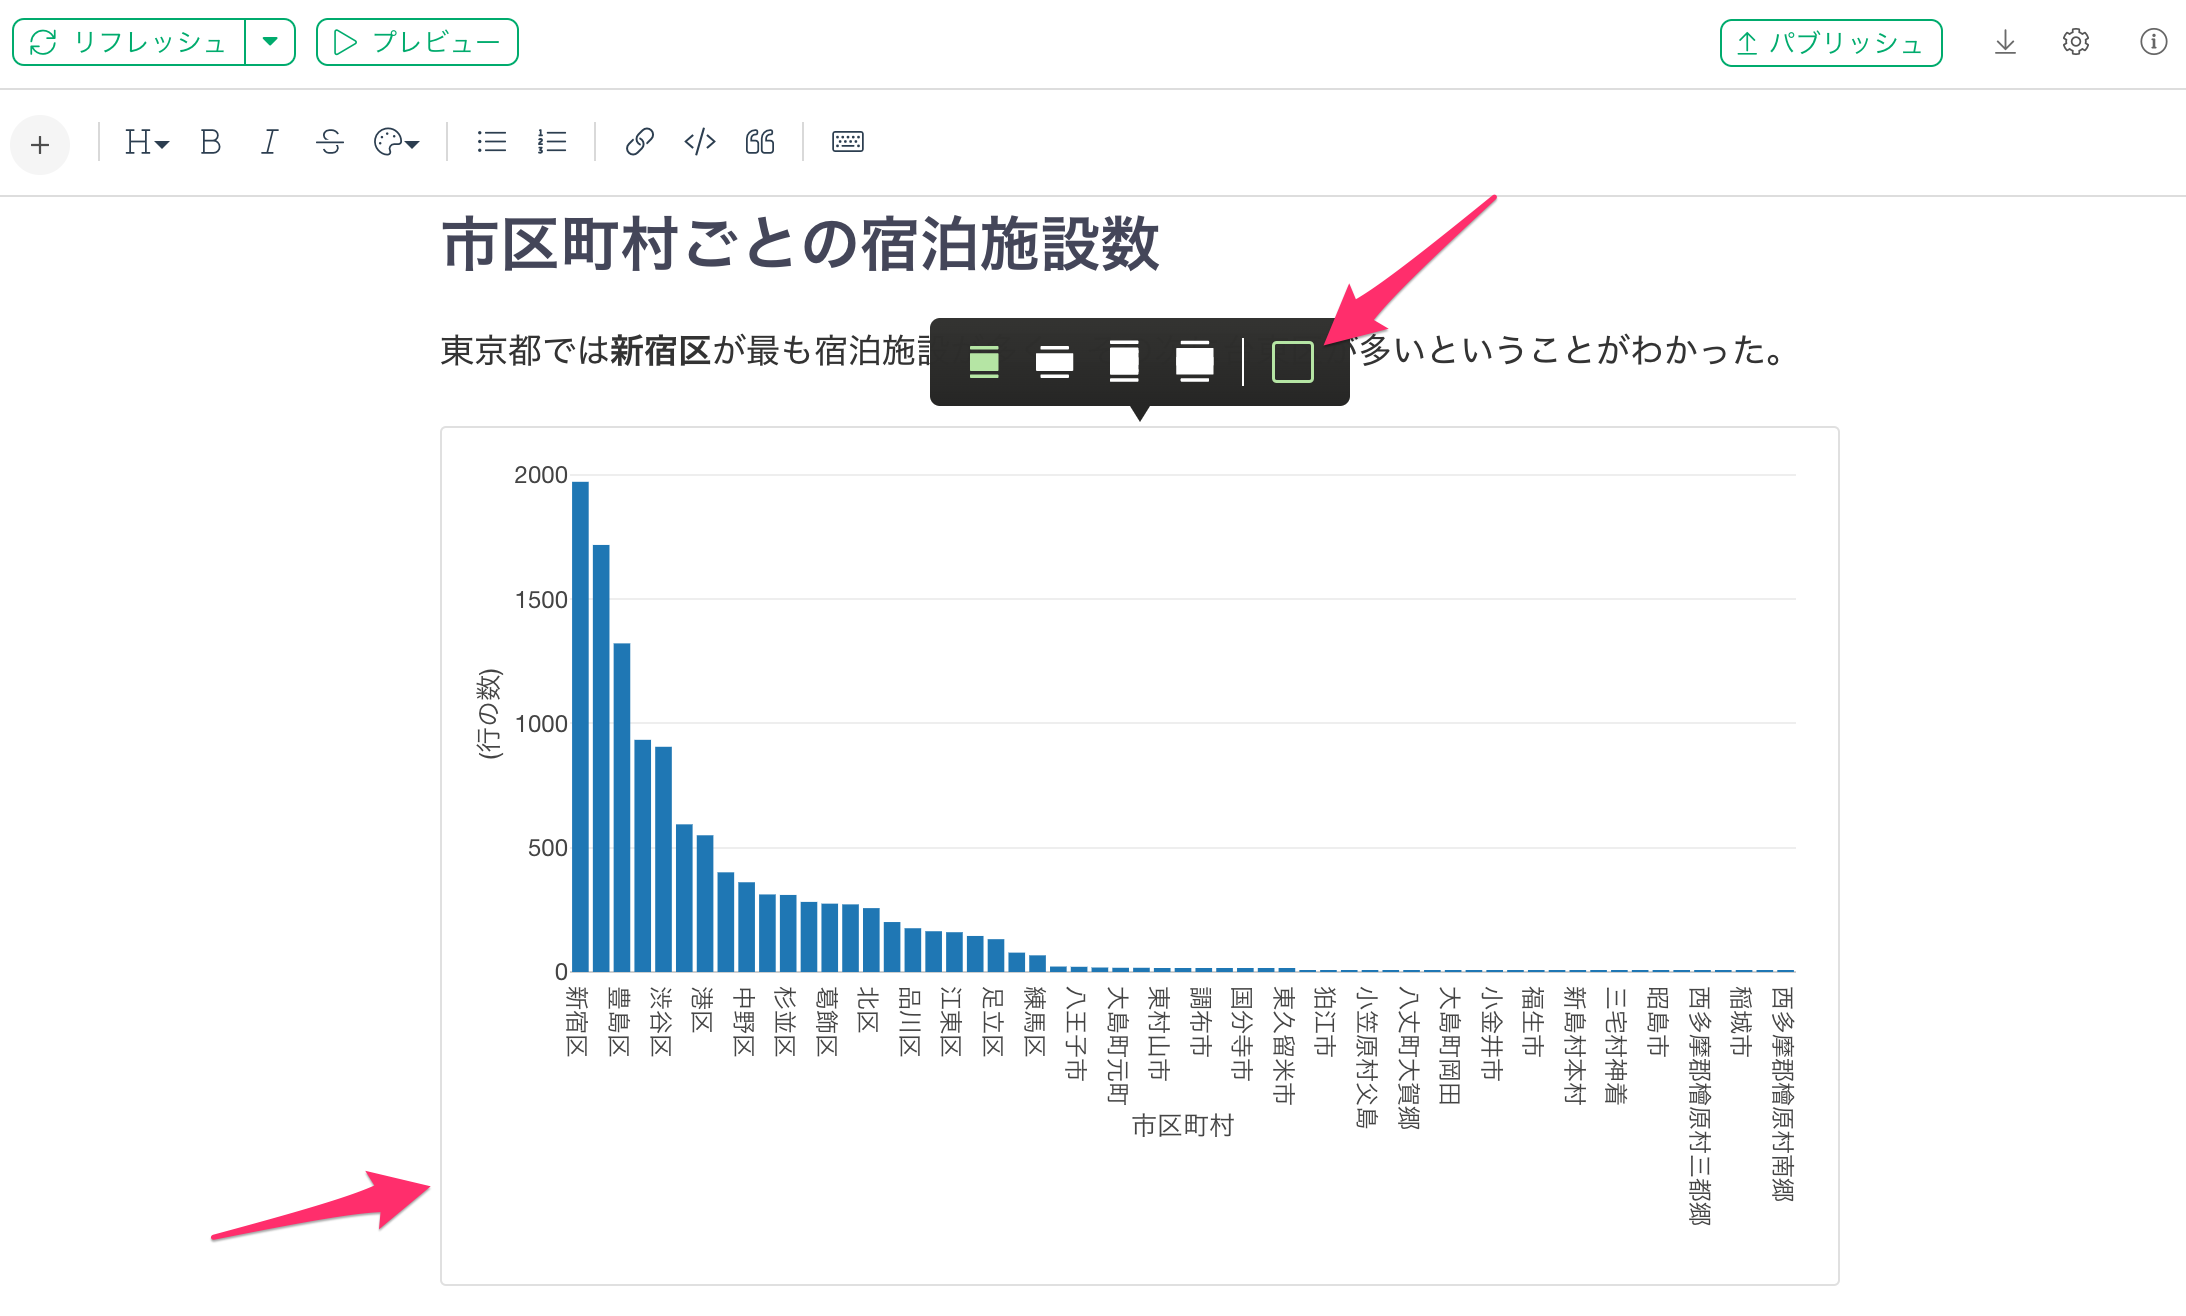
Task: Click the 練馬区 x-axis label
Action: point(1034,1021)
